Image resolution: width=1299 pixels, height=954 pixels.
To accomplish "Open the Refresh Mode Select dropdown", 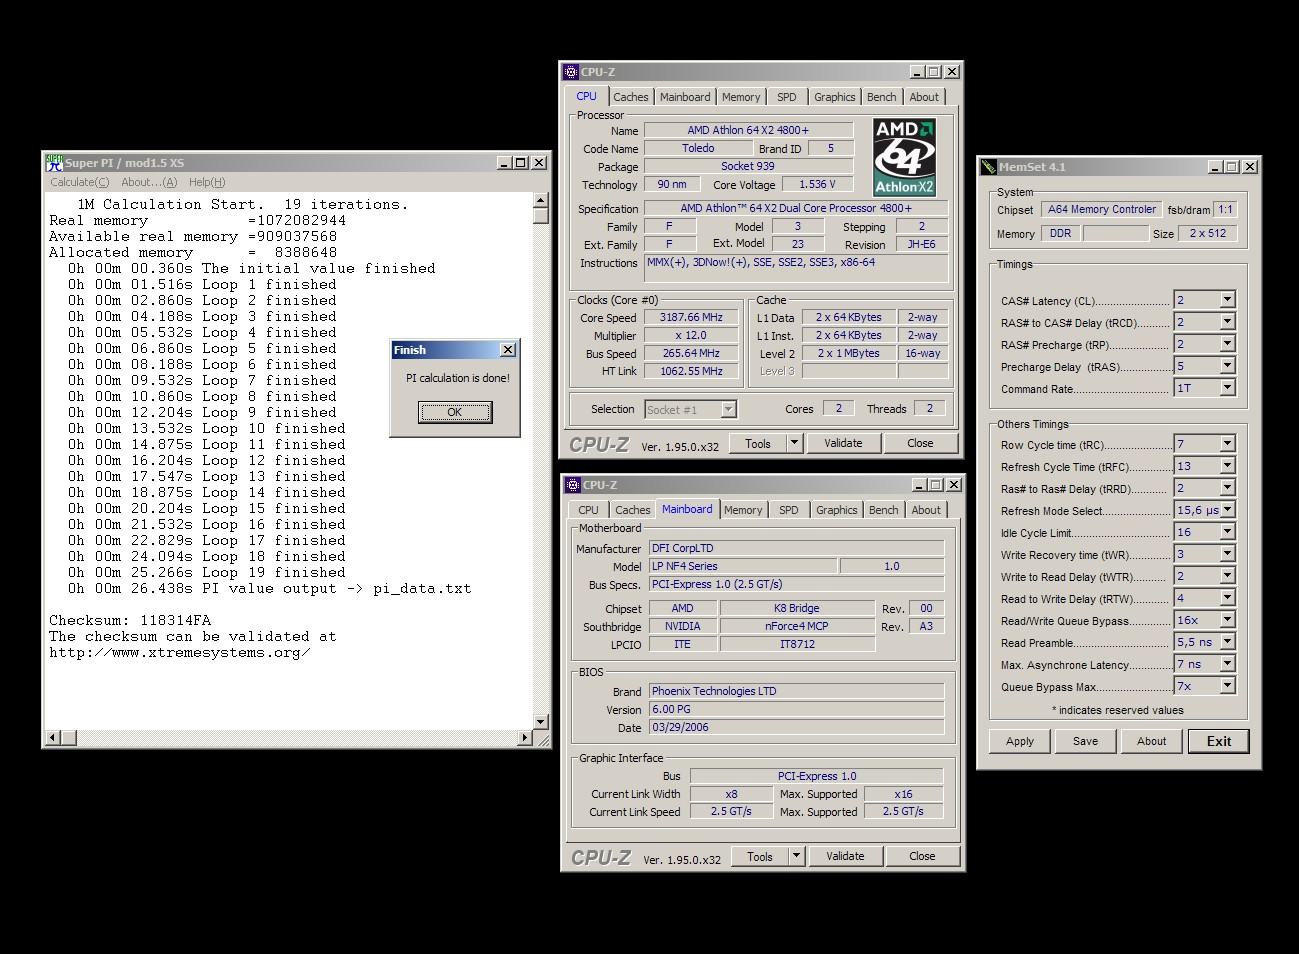I will (1227, 509).
